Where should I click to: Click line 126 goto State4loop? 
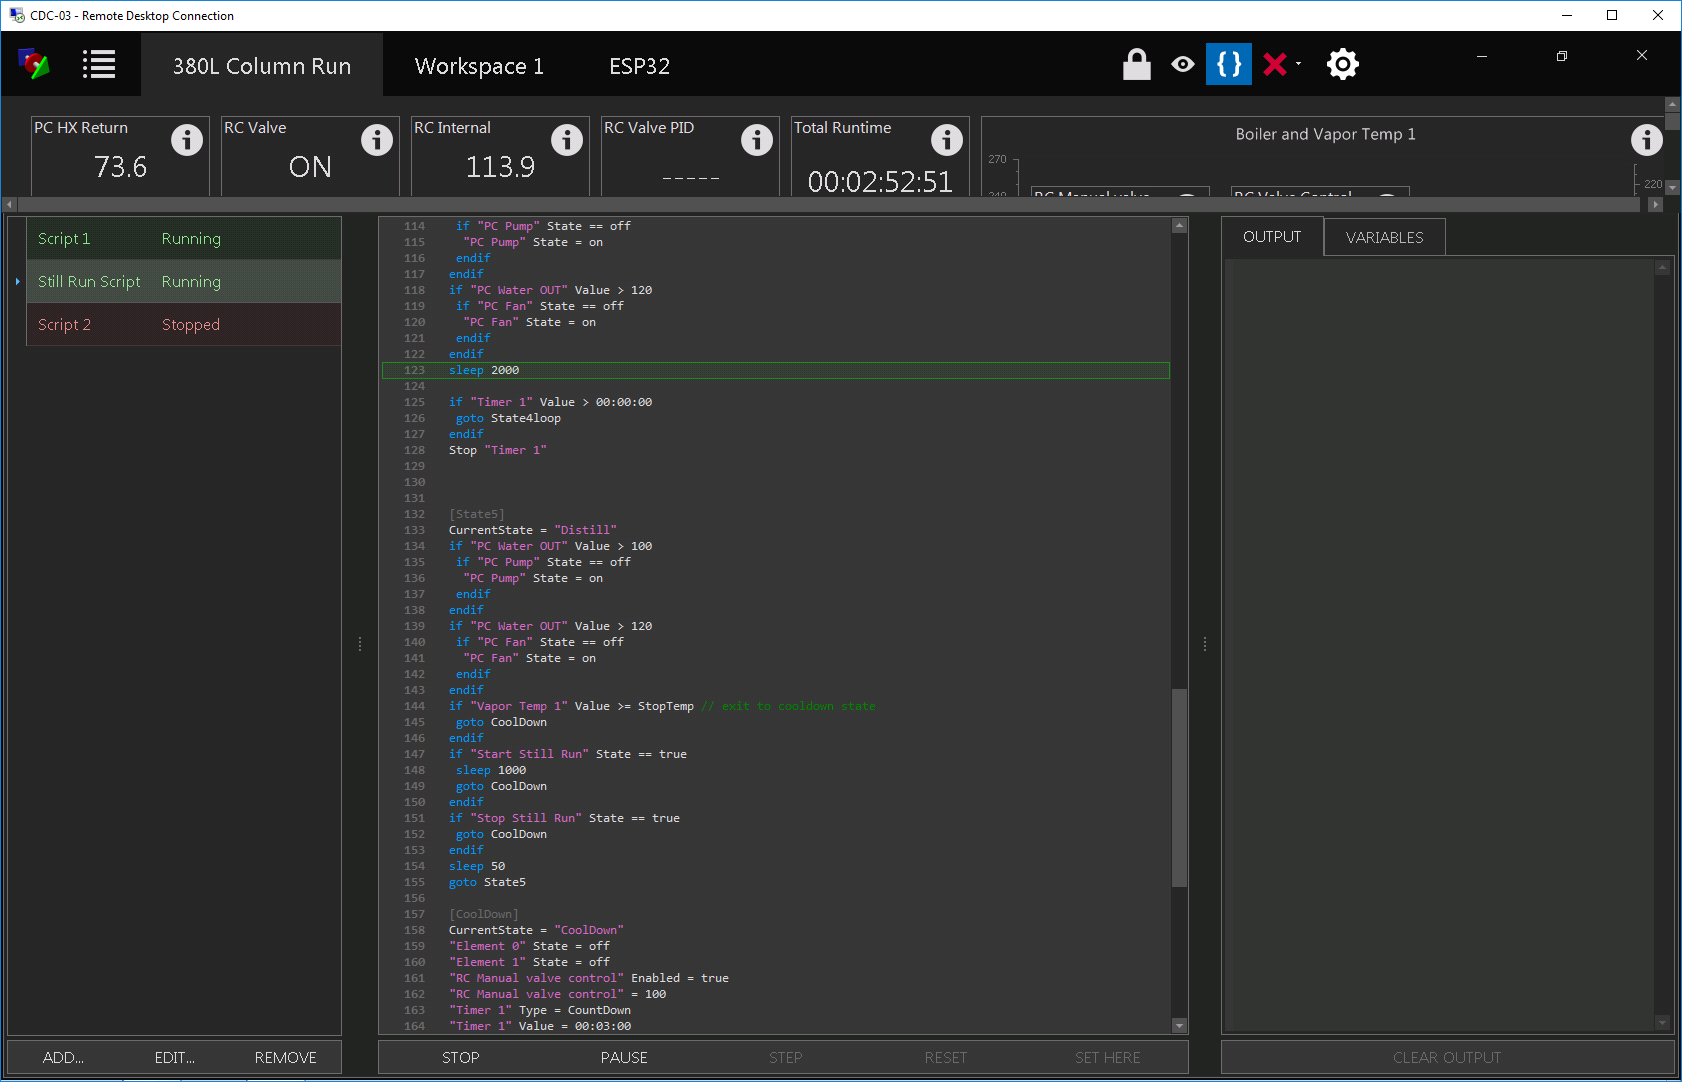(x=508, y=418)
